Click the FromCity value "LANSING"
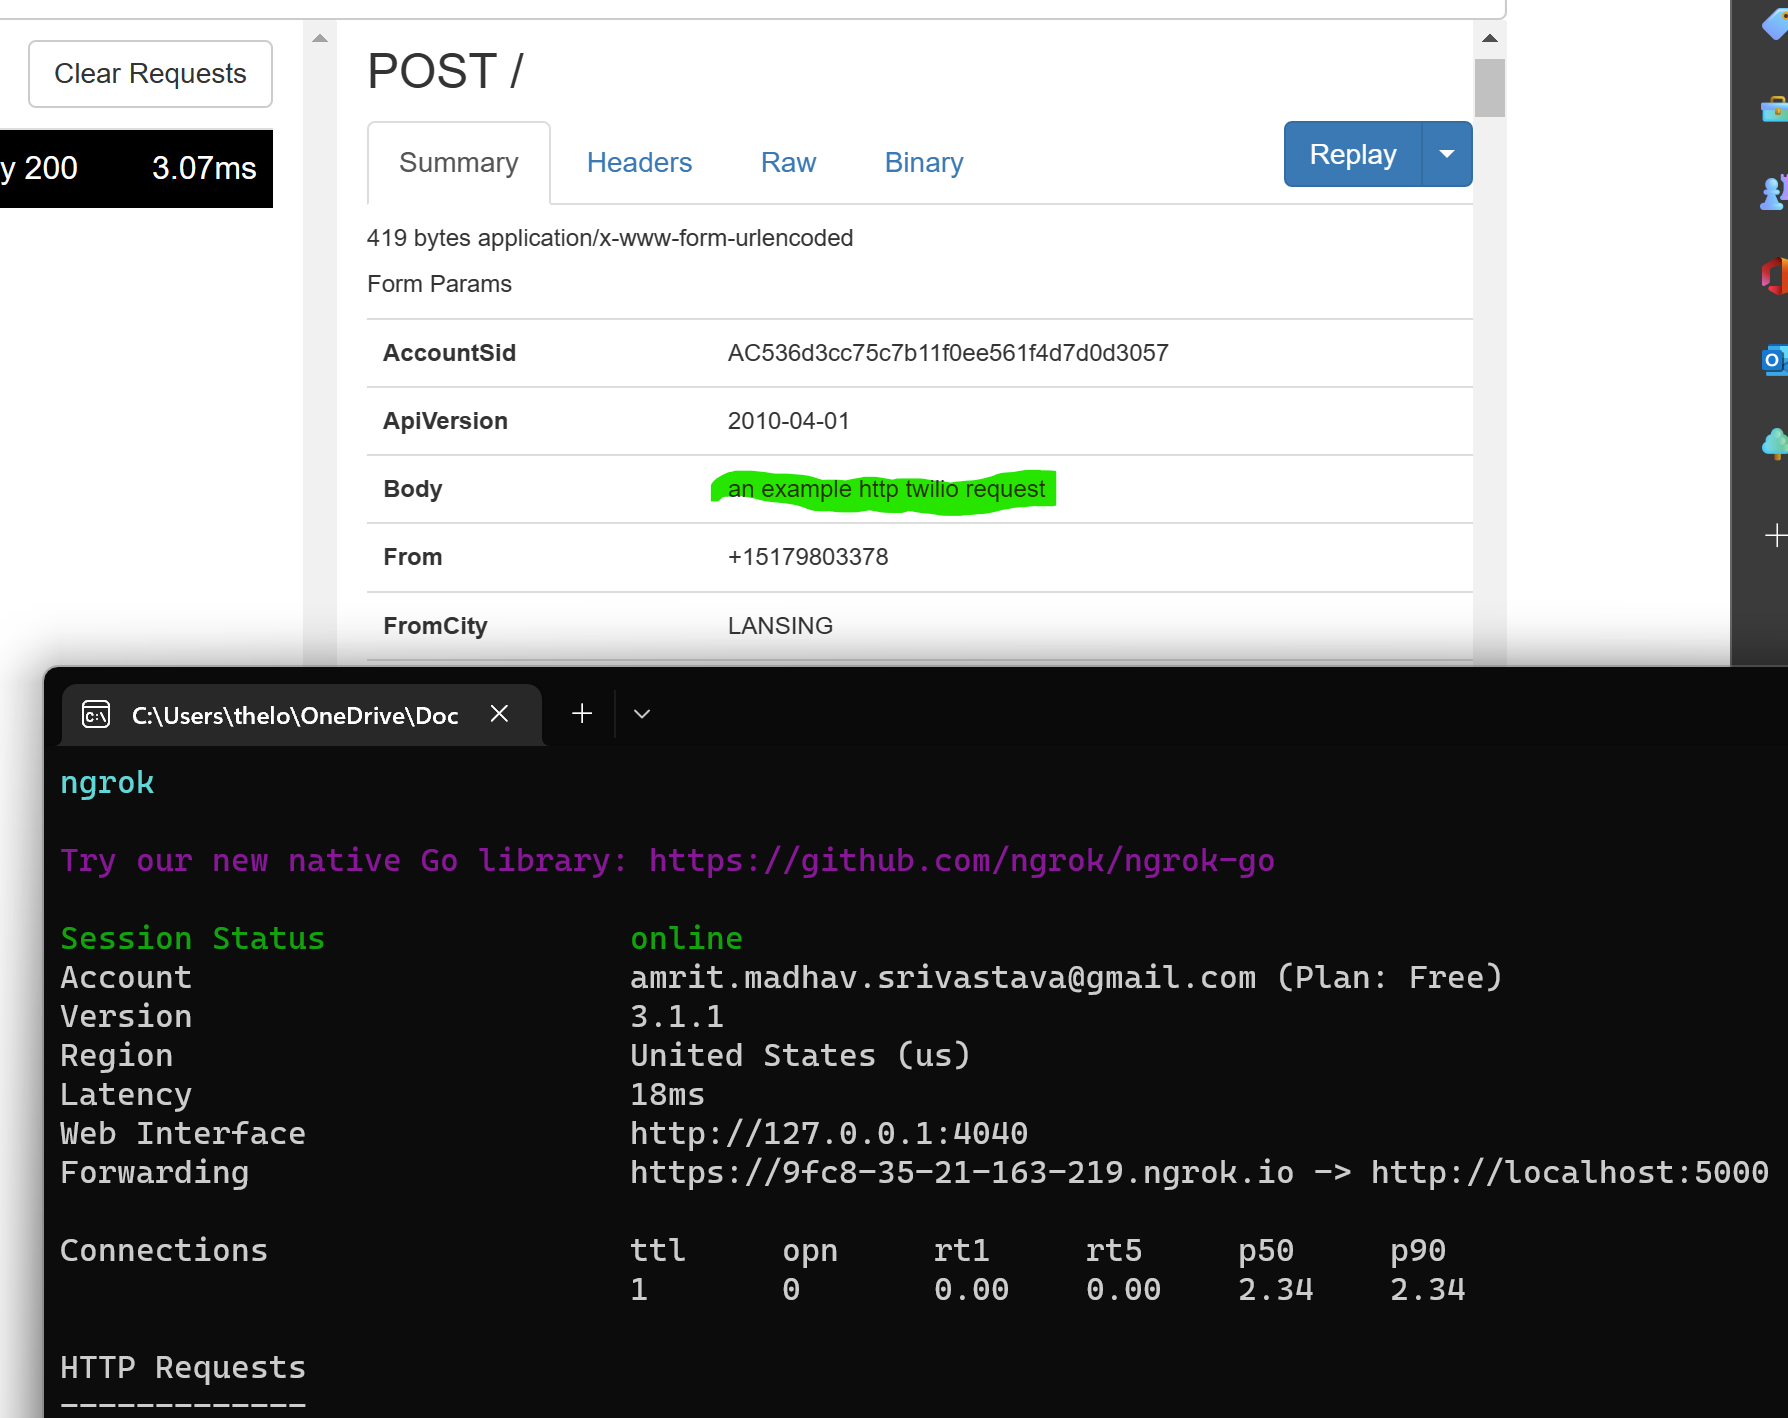The width and height of the screenshot is (1788, 1418). 780,626
